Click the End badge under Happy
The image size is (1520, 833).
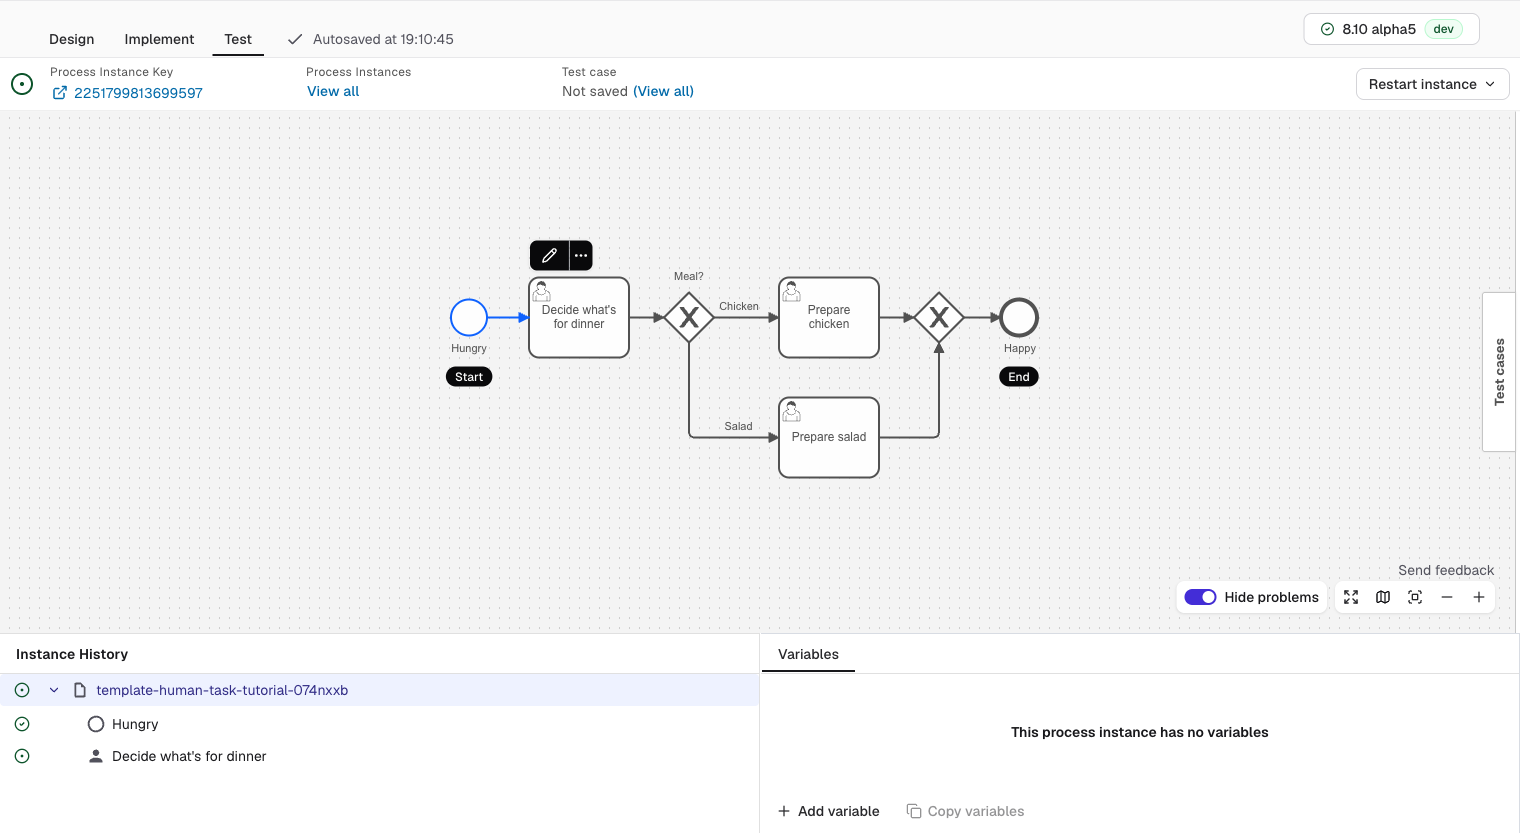1019,377
